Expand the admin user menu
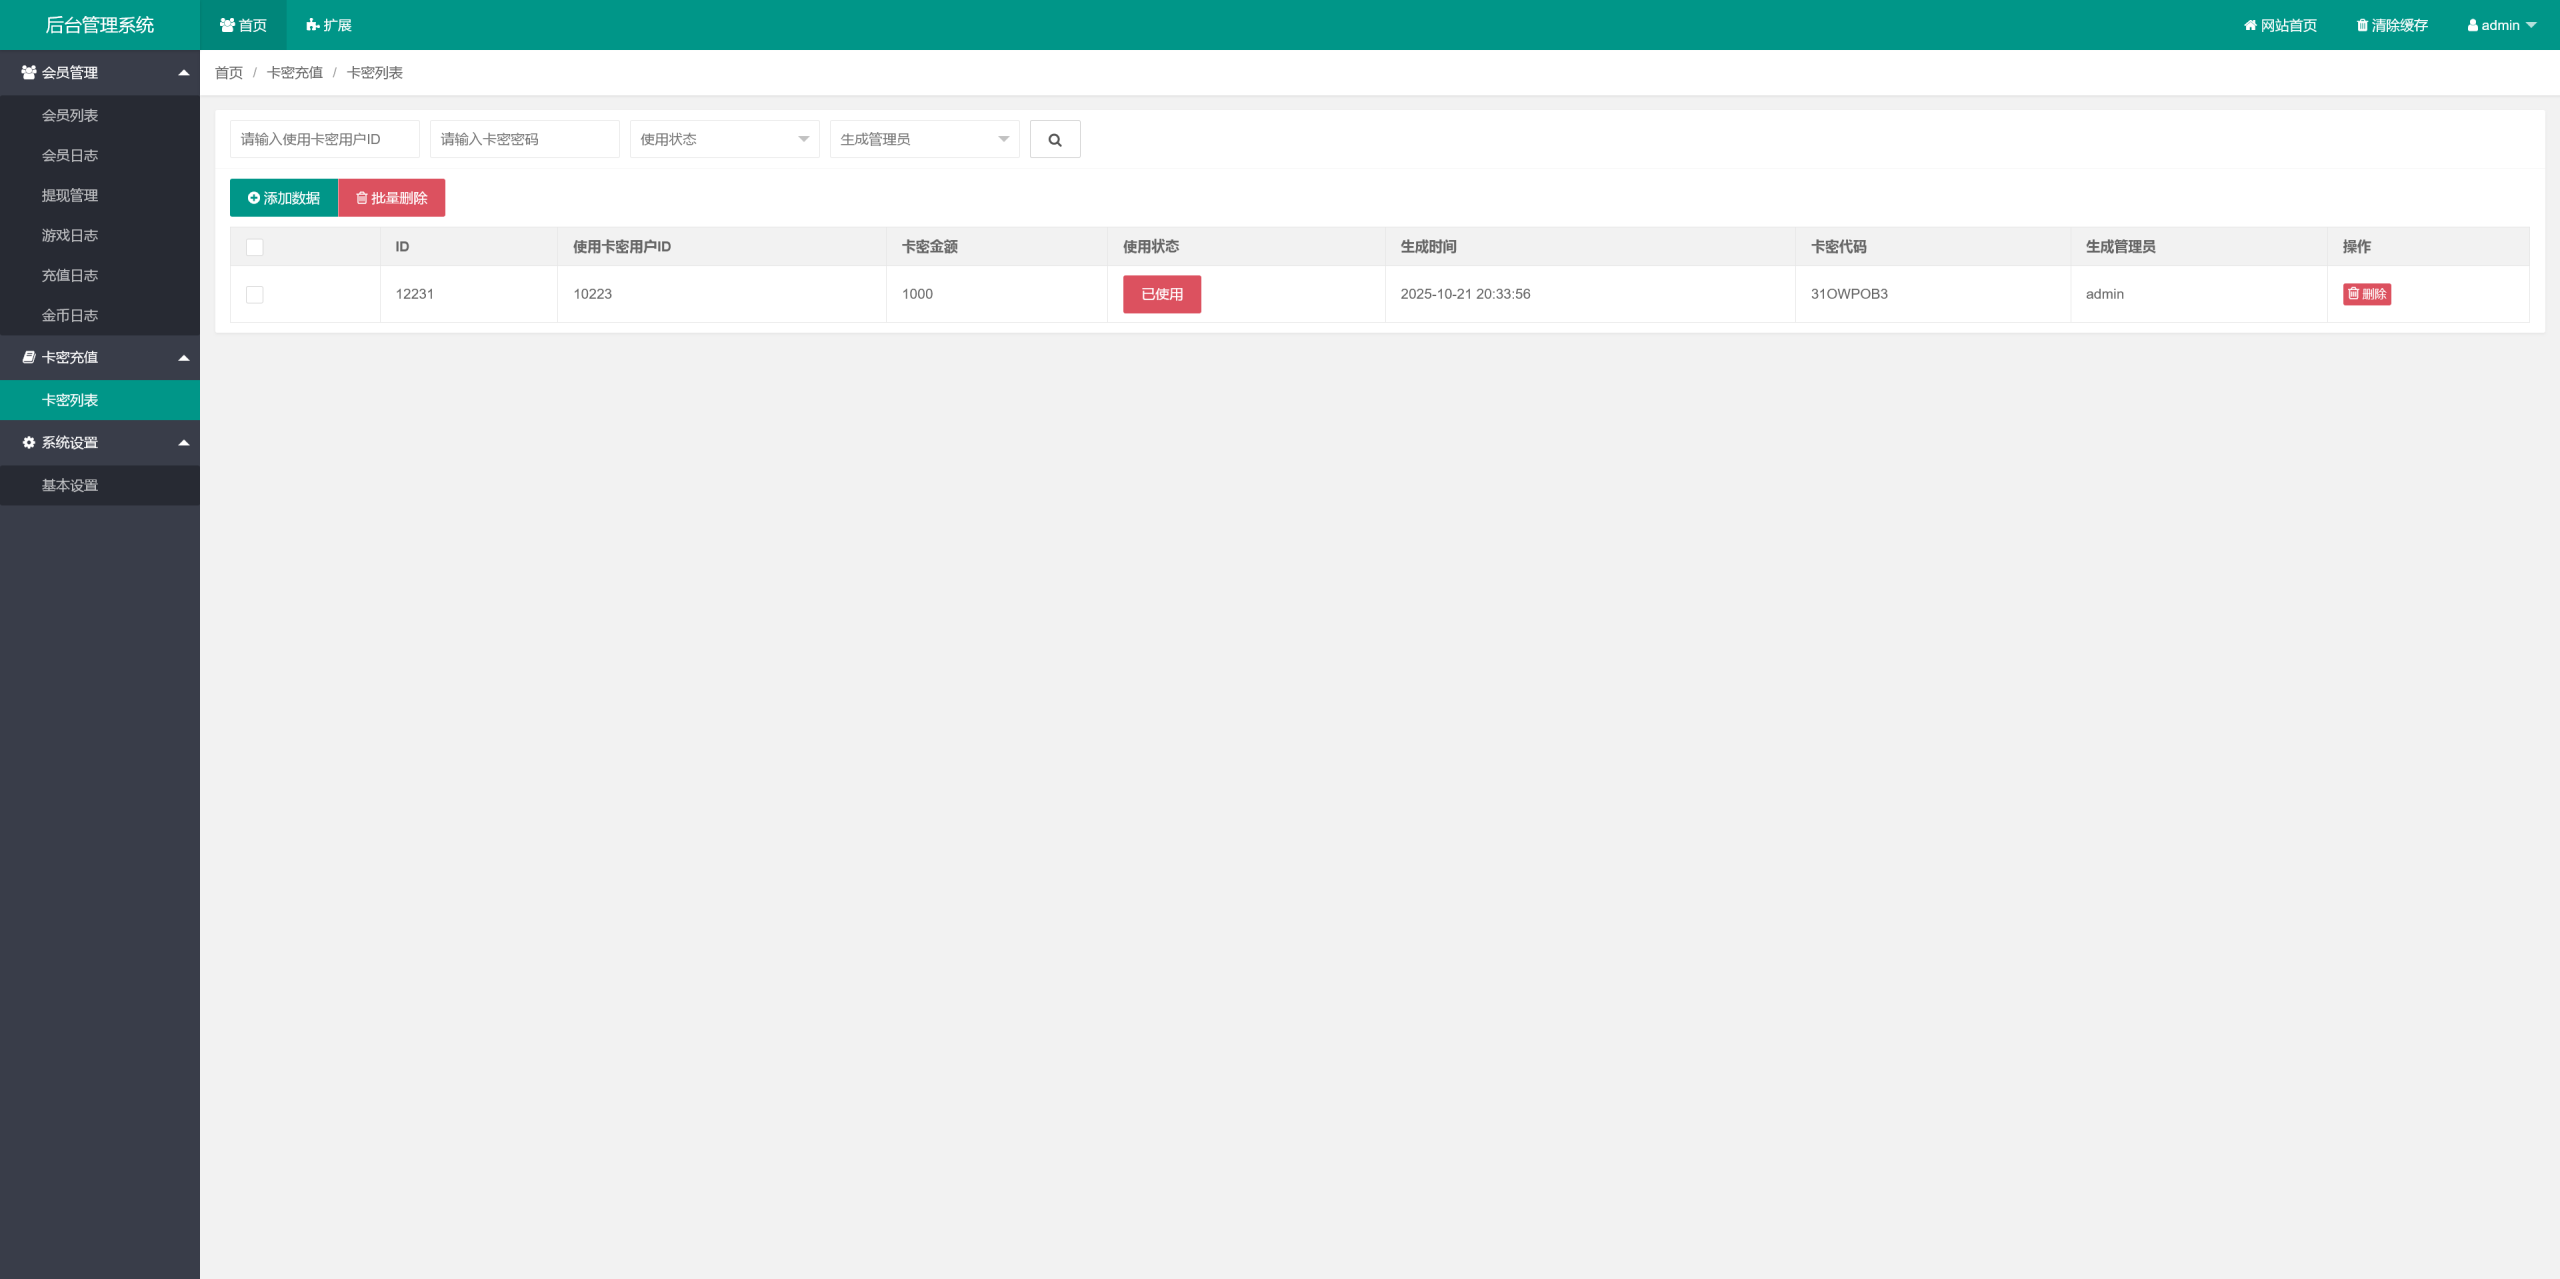This screenshot has width=2560, height=1279. click(2501, 25)
